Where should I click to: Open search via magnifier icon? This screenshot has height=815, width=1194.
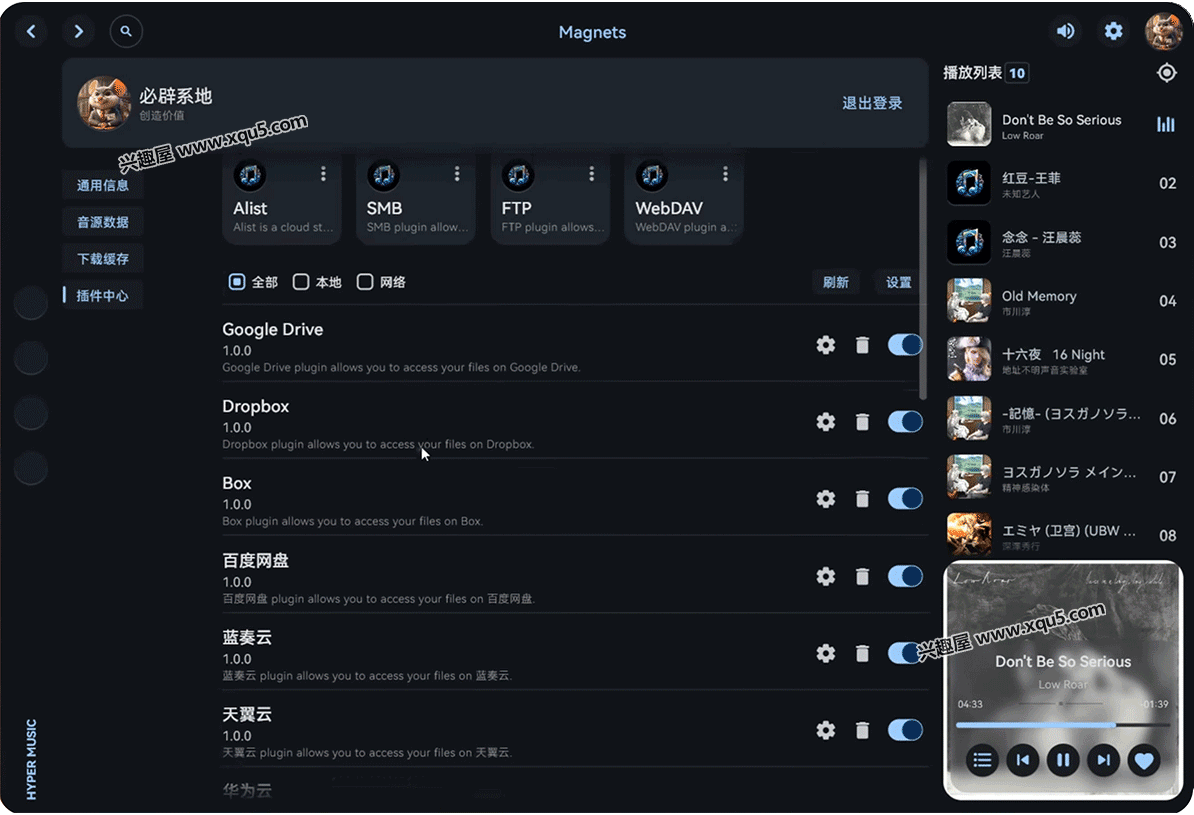click(126, 31)
